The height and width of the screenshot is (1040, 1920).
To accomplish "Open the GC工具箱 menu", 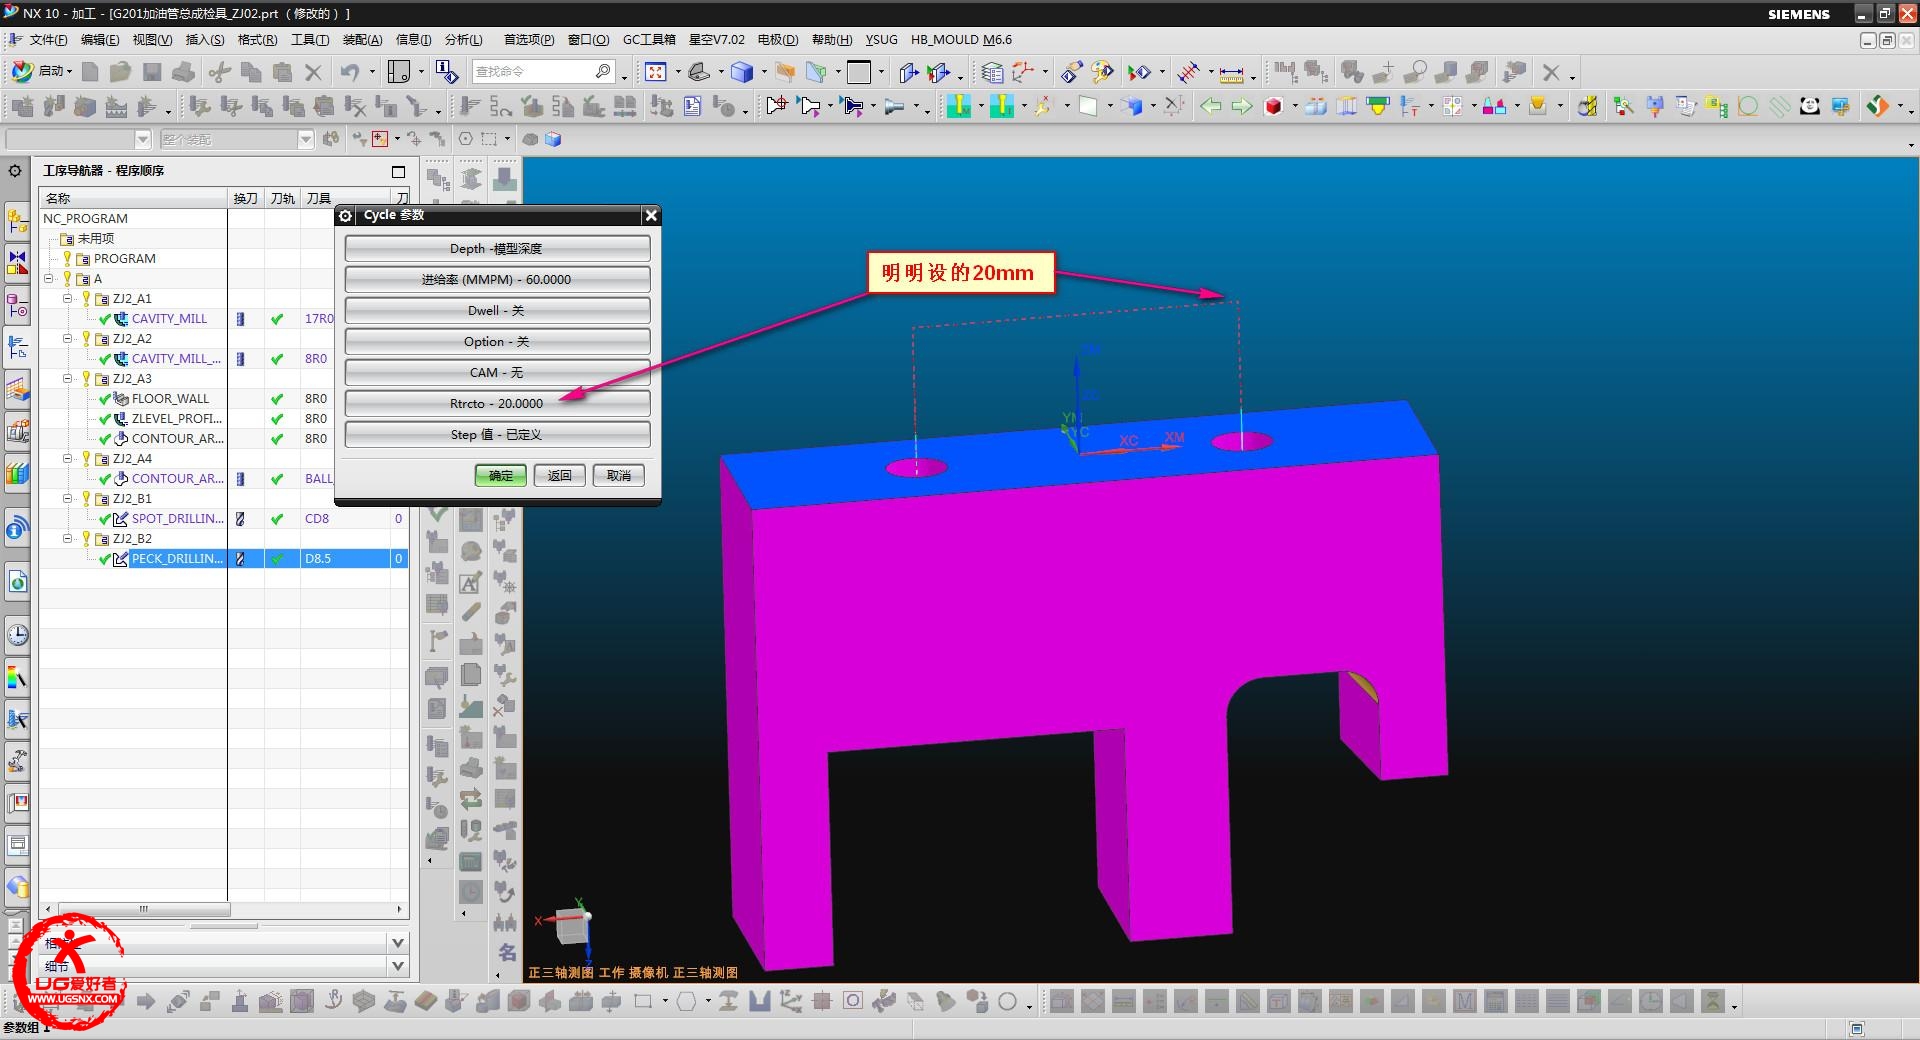I will tap(649, 40).
